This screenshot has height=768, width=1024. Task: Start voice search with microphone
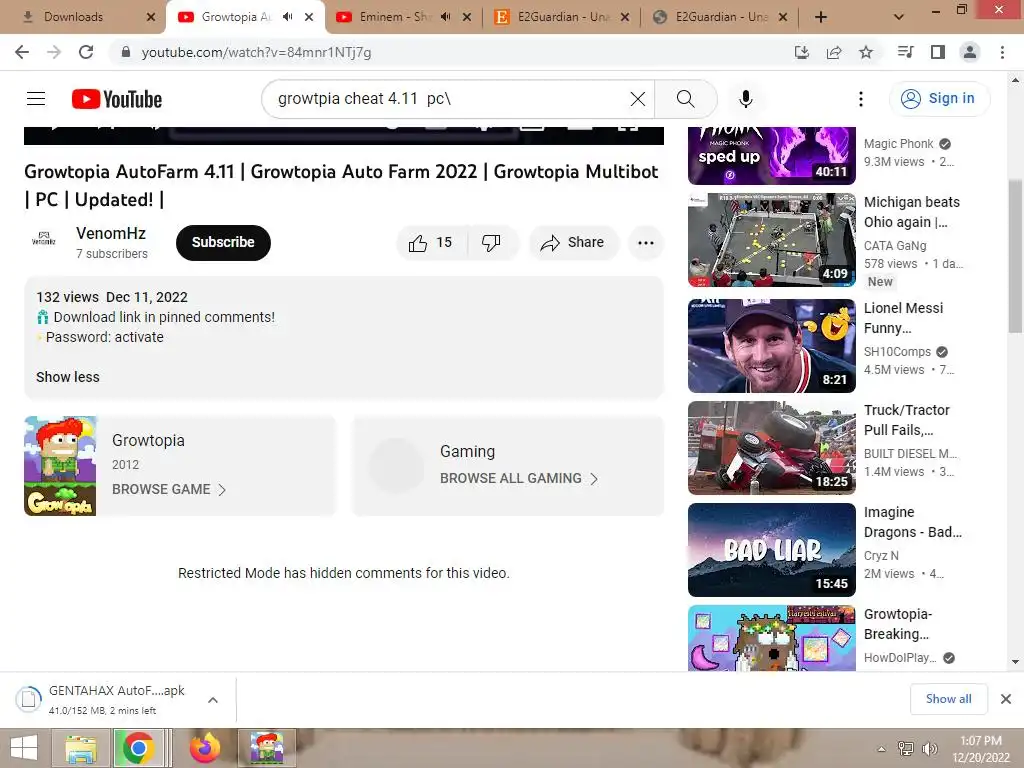746,99
